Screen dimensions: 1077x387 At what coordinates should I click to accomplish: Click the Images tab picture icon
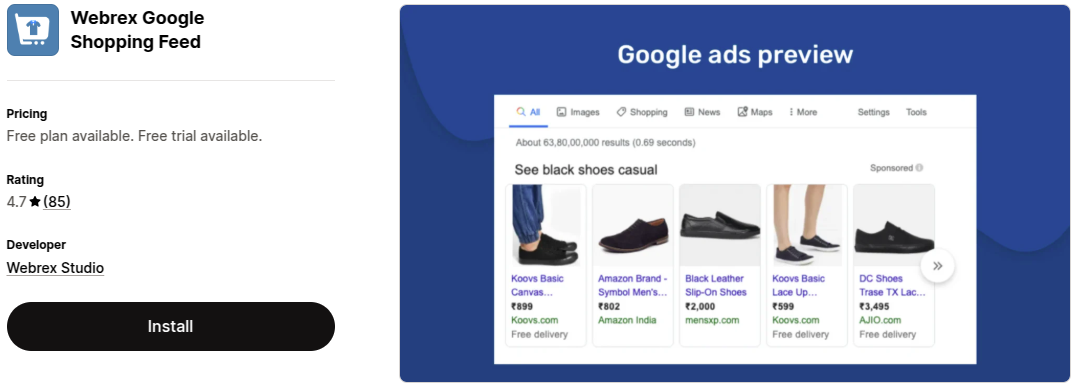click(x=561, y=111)
